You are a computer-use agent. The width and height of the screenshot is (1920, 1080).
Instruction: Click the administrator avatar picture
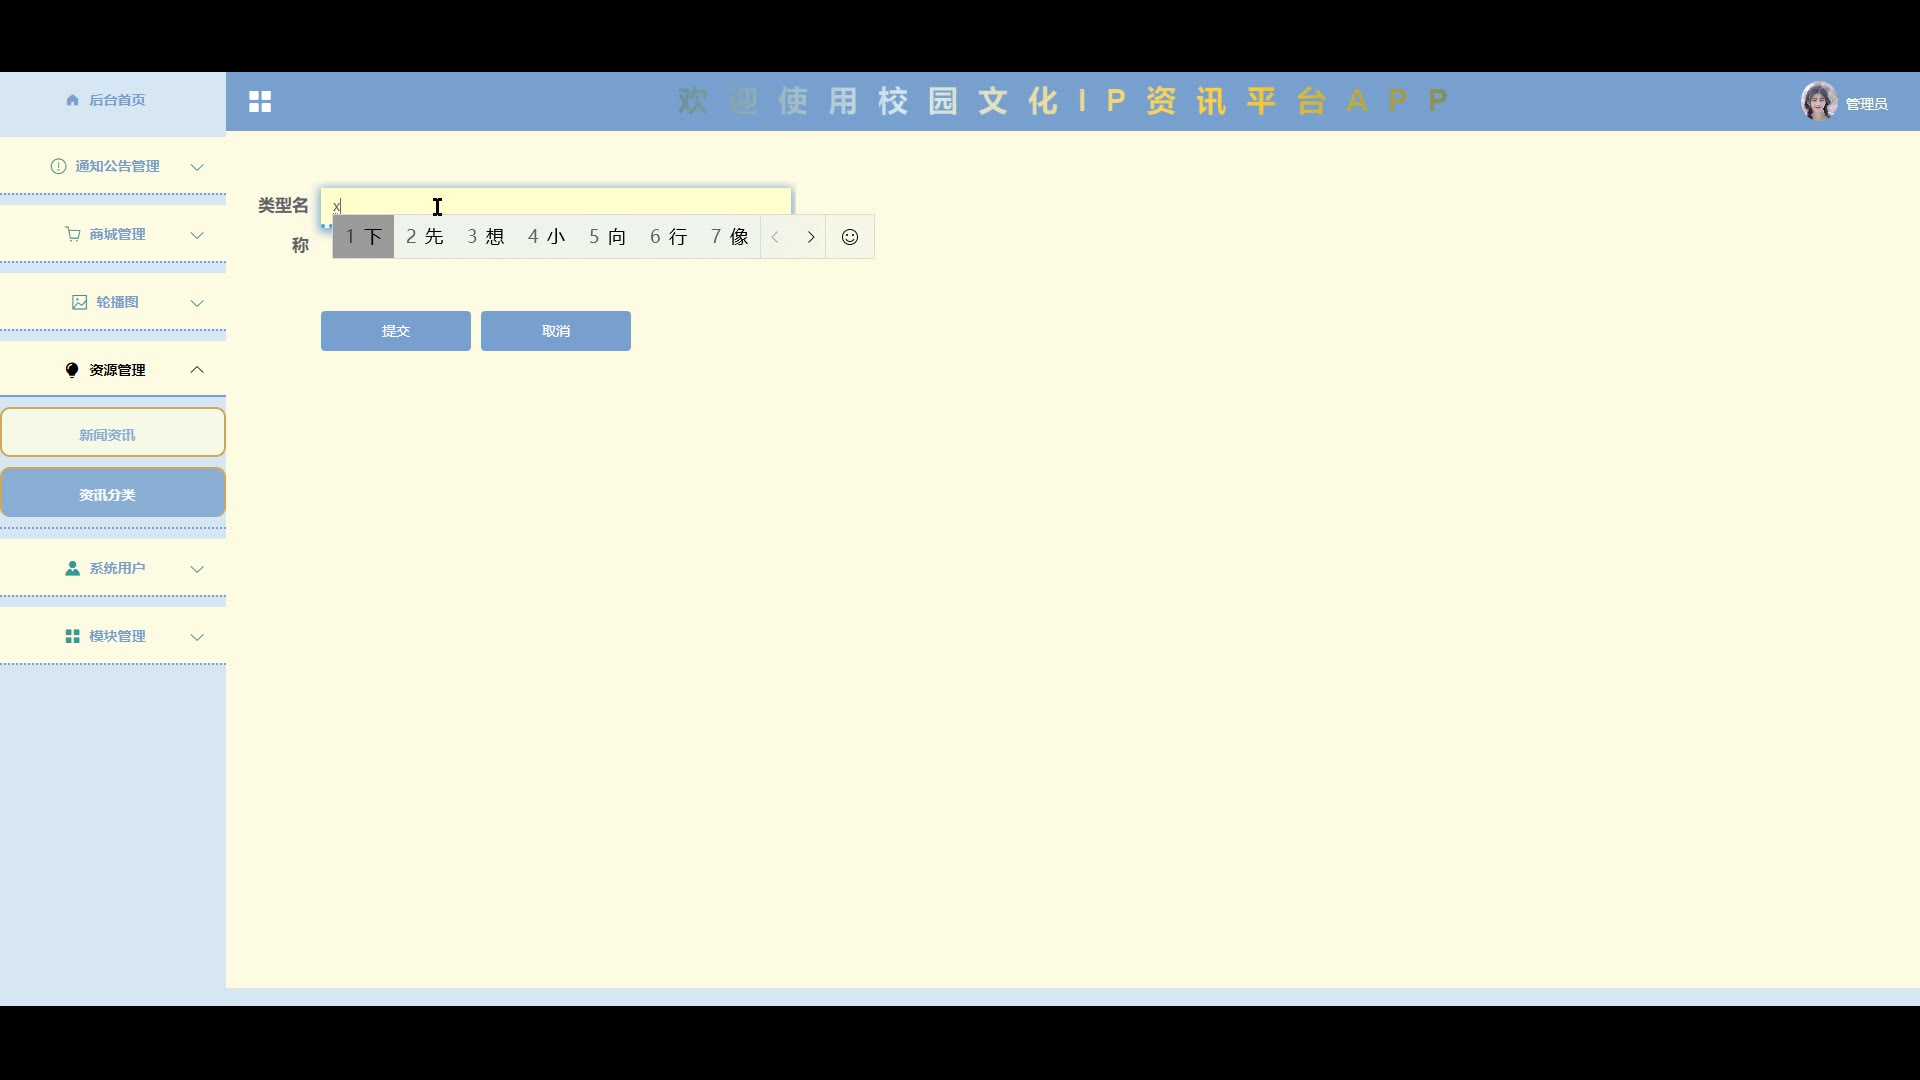click(1818, 101)
